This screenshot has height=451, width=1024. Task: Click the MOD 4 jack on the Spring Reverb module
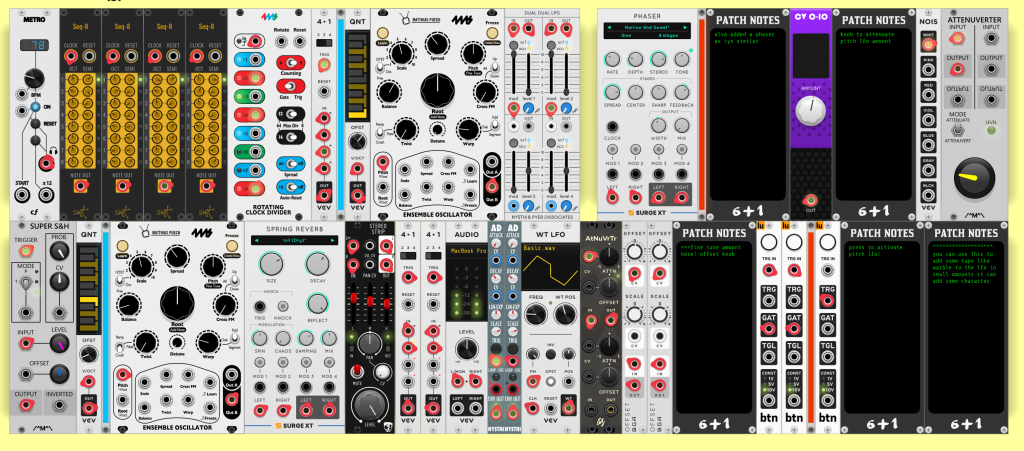[329, 388]
